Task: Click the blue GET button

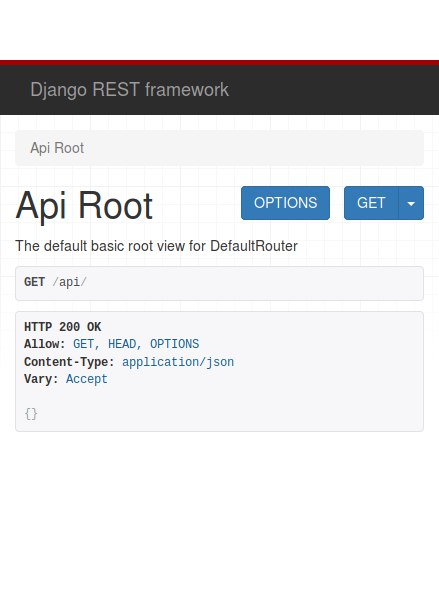Action: (x=371, y=203)
